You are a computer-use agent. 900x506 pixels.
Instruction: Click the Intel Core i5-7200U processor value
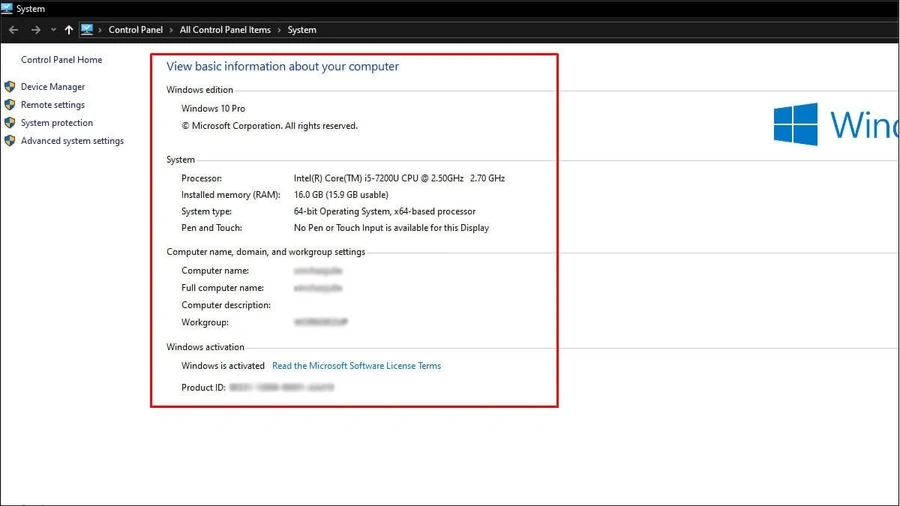pyautogui.click(x=399, y=178)
